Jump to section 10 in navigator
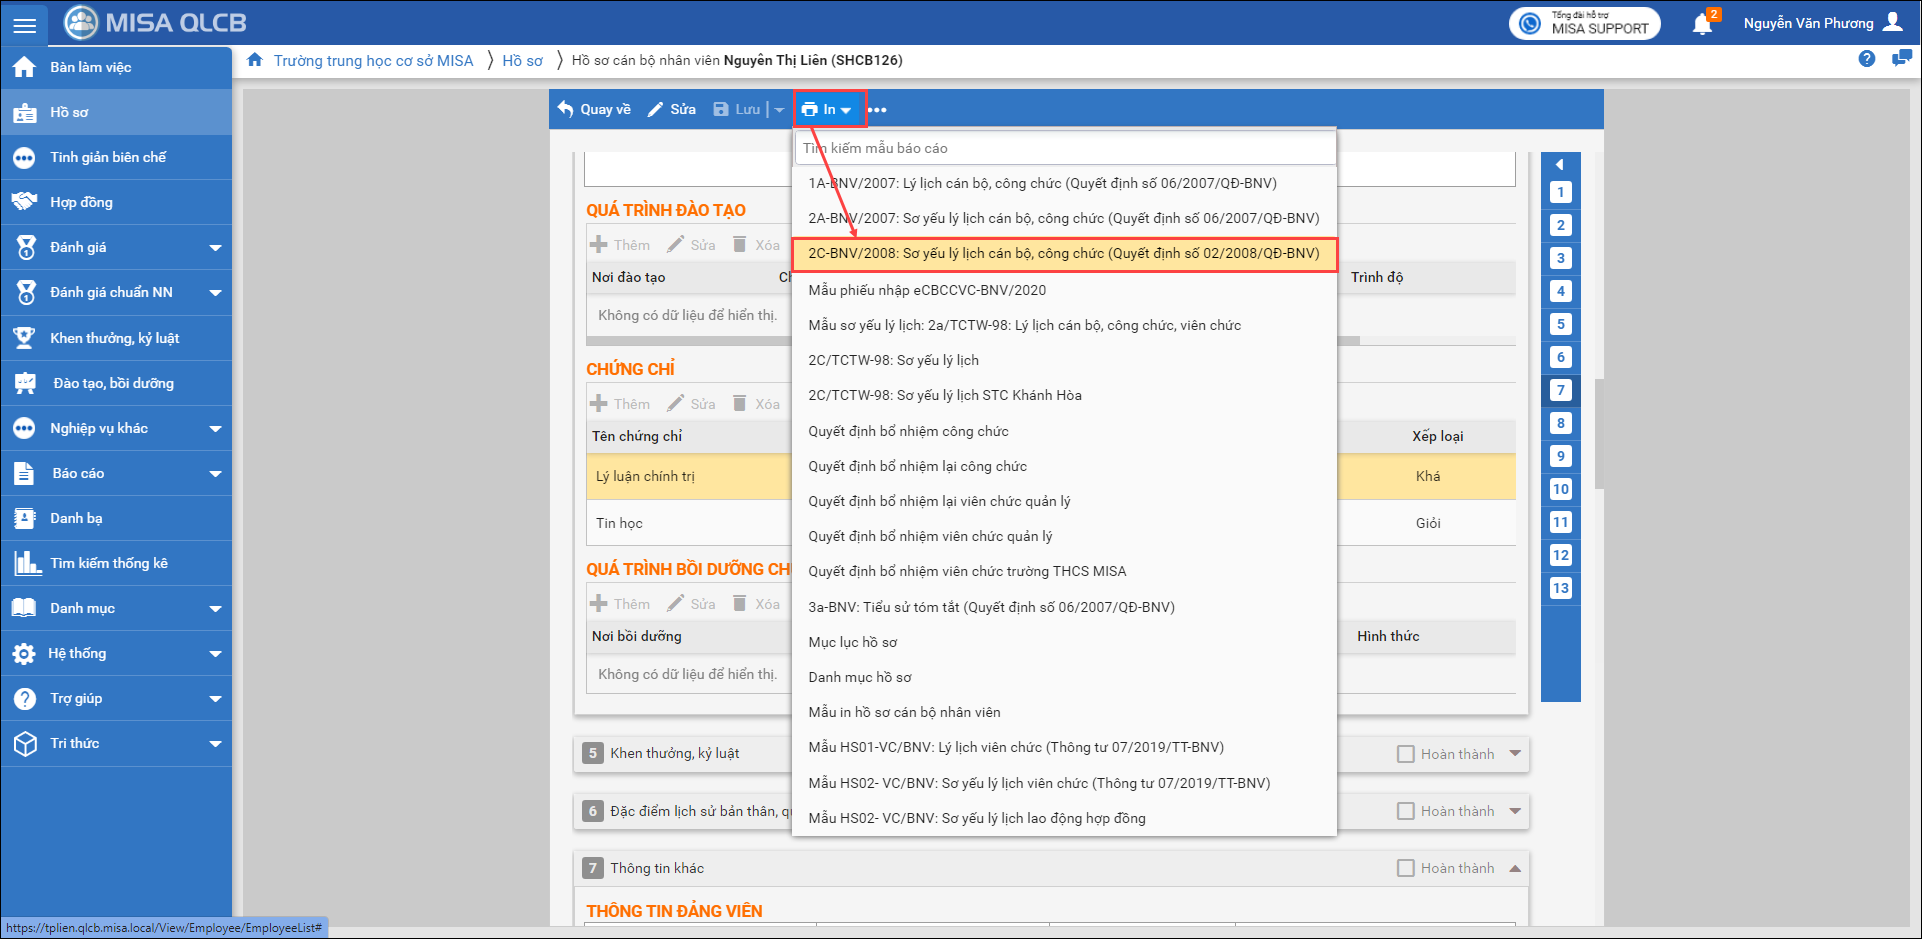Screen dimensions: 1922x939 click(x=1560, y=489)
